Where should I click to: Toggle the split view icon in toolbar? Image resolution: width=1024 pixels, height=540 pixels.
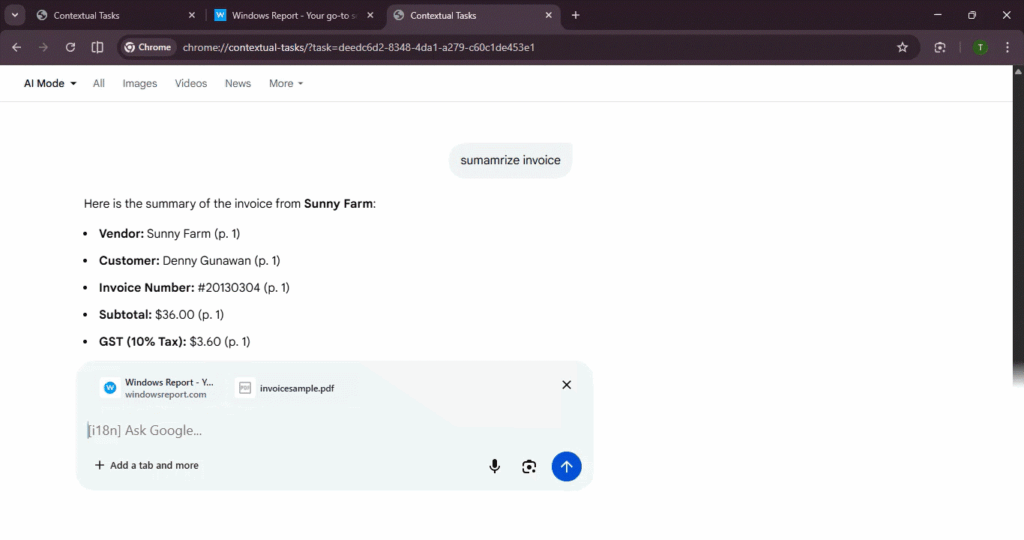pos(97,47)
